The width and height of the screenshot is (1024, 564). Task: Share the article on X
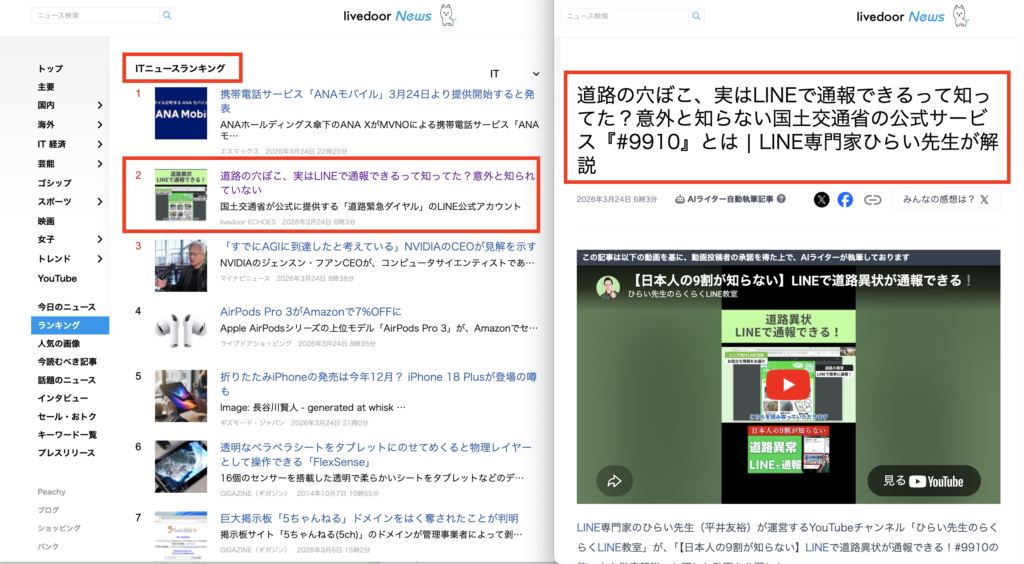[x=821, y=199]
